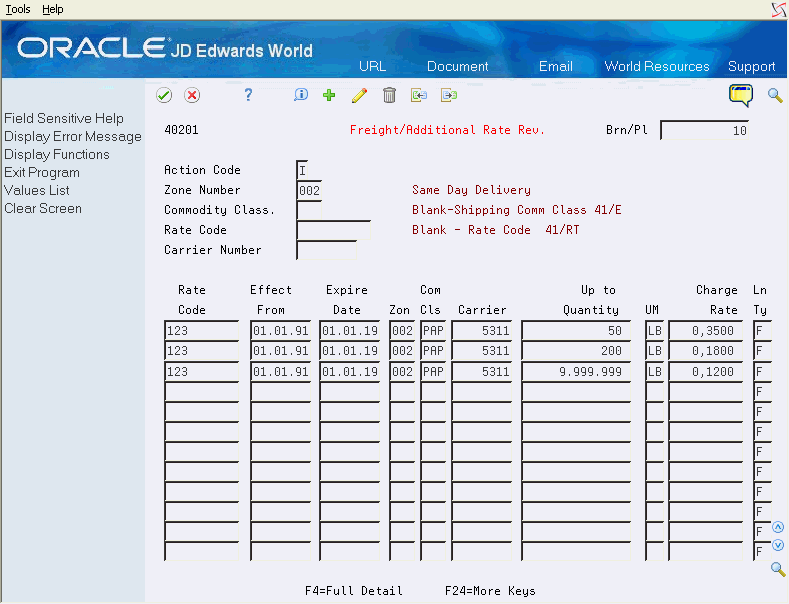This screenshot has height=604, width=789.
Task: Select Display Error Message
Action: click(73, 136)
